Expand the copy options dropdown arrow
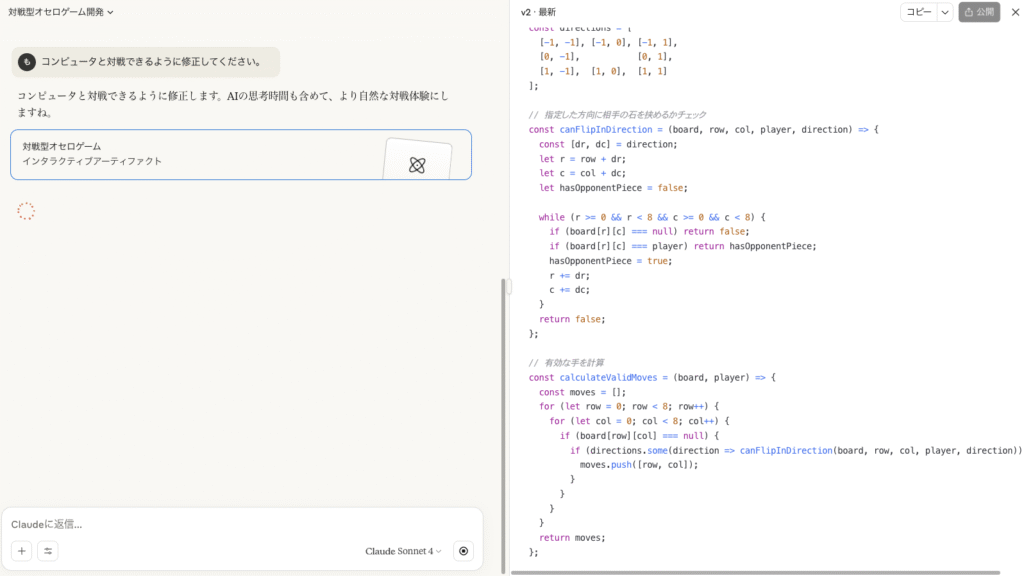The height and width of the screenshot is (576, 1024). click(x=945, y=12)
